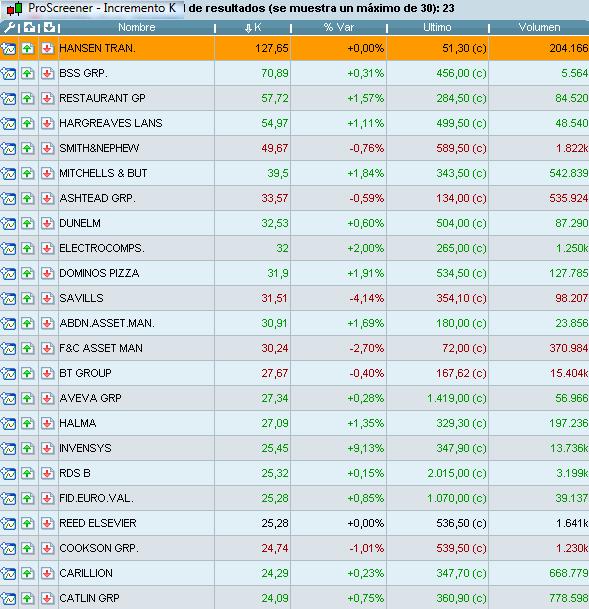Click the last price 72,00 (c)
The height and width of the screenshot is (609, 589).
click(x=464, y=348)
